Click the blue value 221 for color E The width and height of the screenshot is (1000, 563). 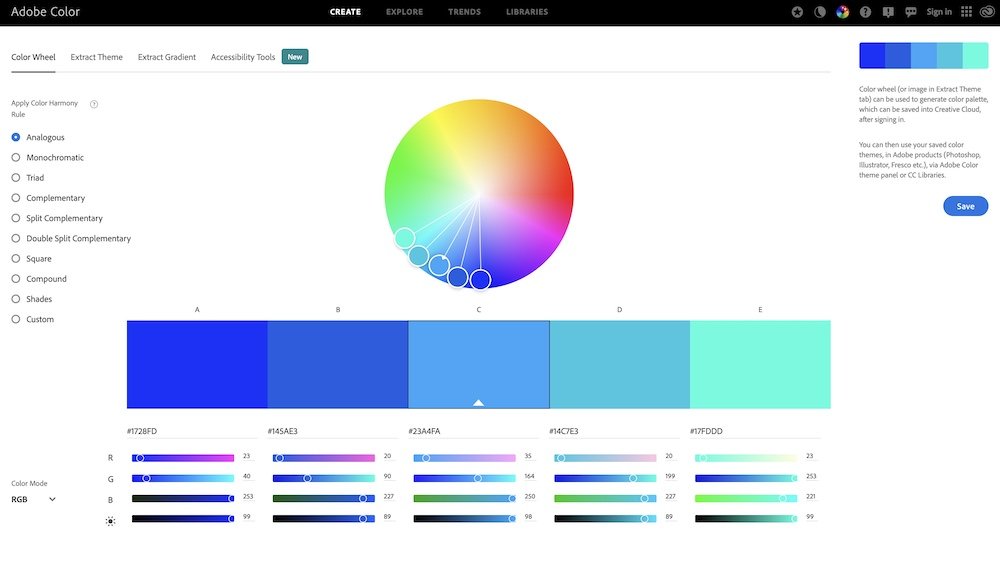pos(811,496)
